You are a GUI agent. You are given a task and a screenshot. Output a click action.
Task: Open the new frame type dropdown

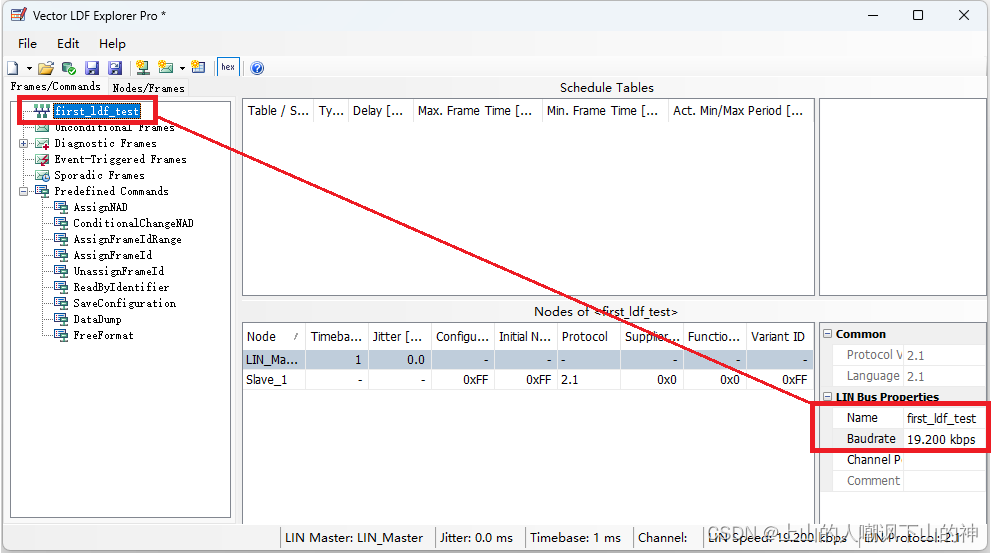[182, 68]
